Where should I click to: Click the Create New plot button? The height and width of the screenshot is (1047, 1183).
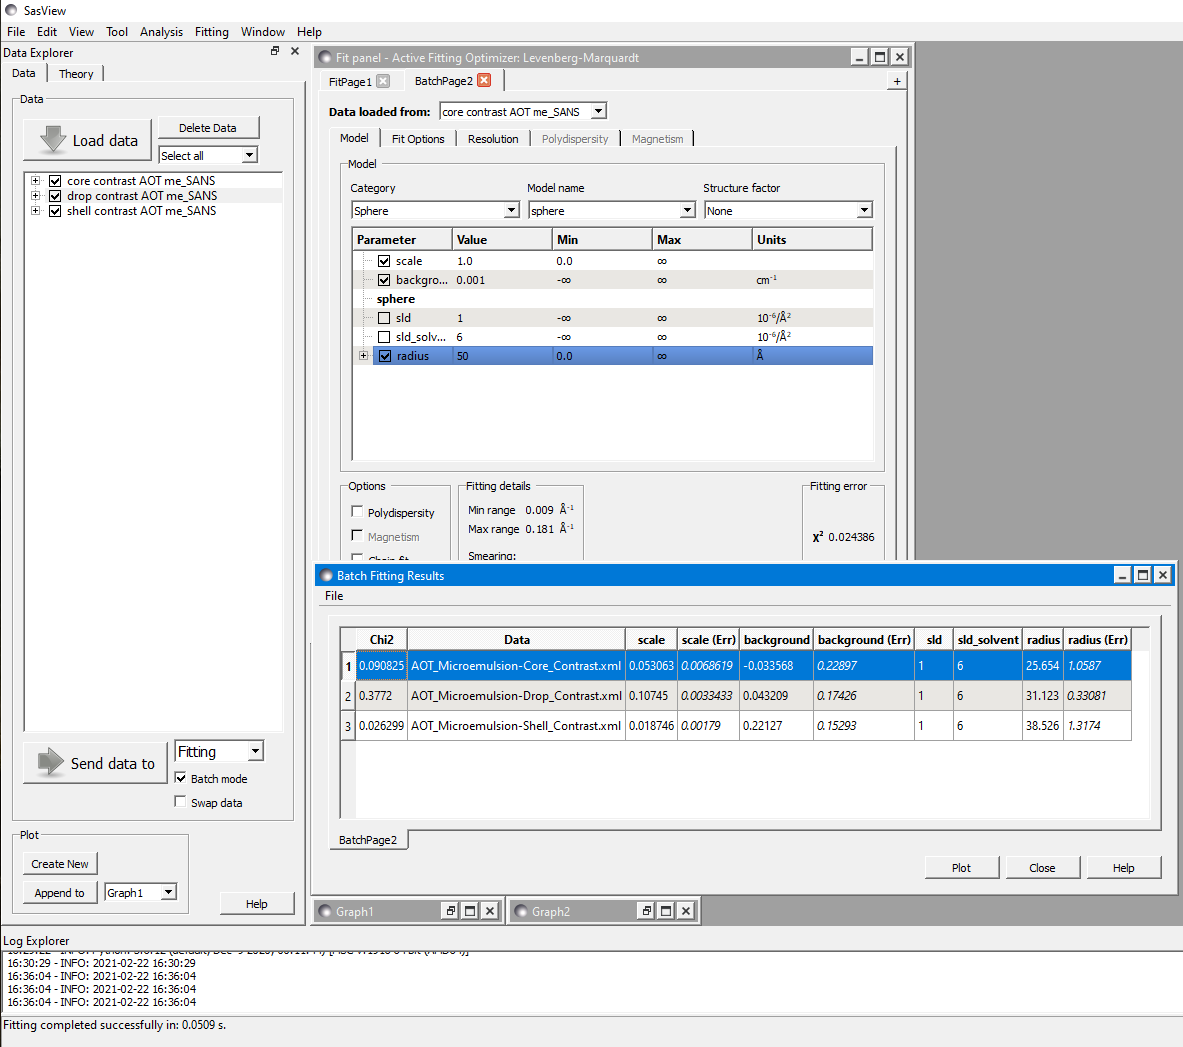click(59, 863)
